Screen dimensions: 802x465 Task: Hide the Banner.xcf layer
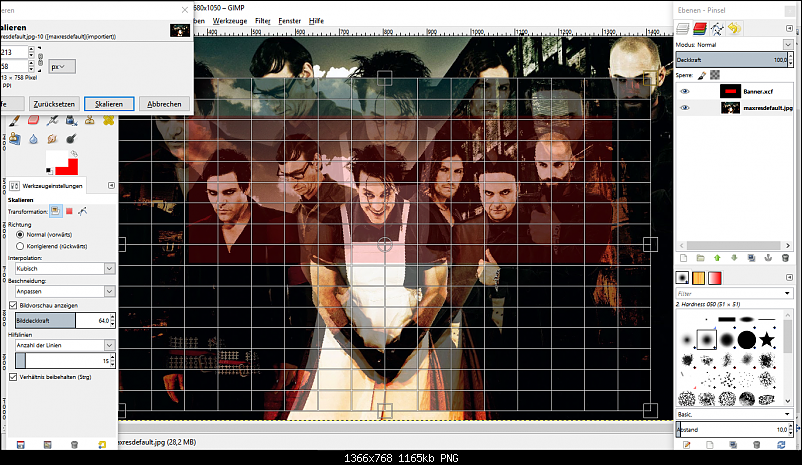click(685, 91)
